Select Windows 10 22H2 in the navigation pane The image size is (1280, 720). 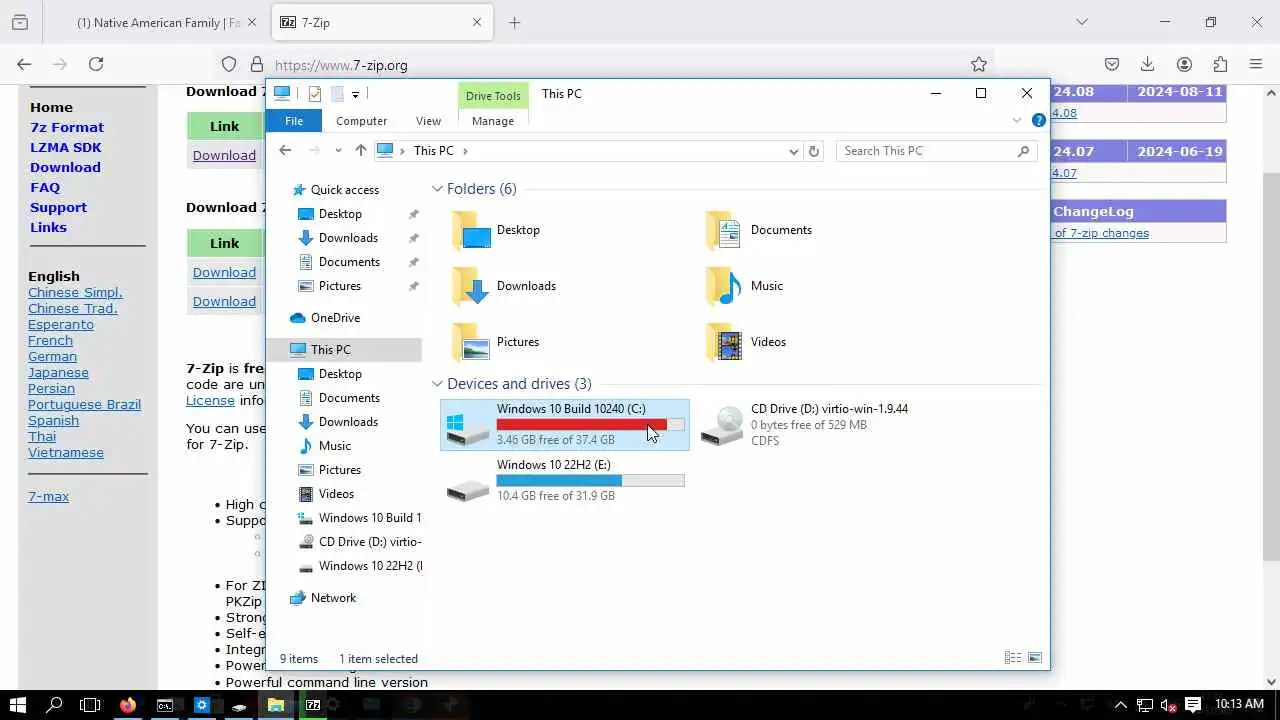coord(370,566)
